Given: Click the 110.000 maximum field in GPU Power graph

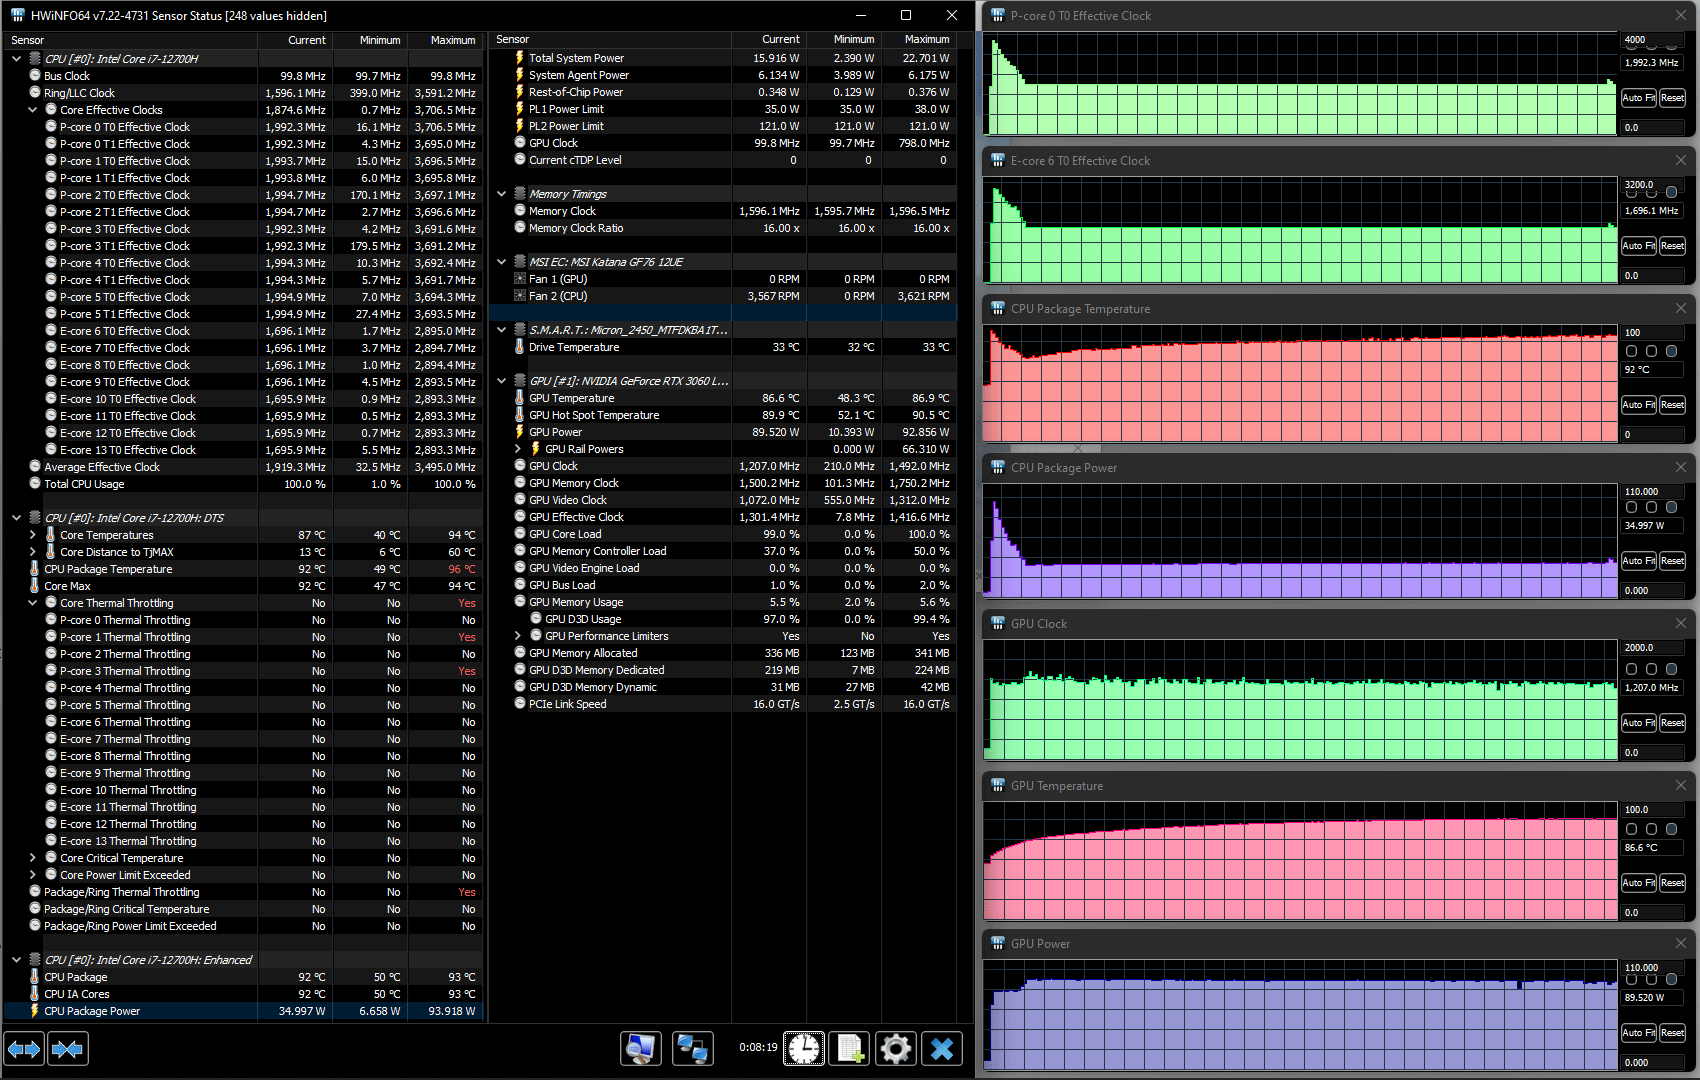Looking at the screenshot, I should click(1652, 968).
